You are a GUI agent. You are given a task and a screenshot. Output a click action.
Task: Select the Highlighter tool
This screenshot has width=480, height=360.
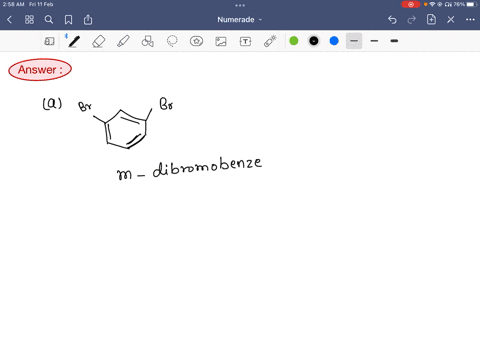click(123, 41)
